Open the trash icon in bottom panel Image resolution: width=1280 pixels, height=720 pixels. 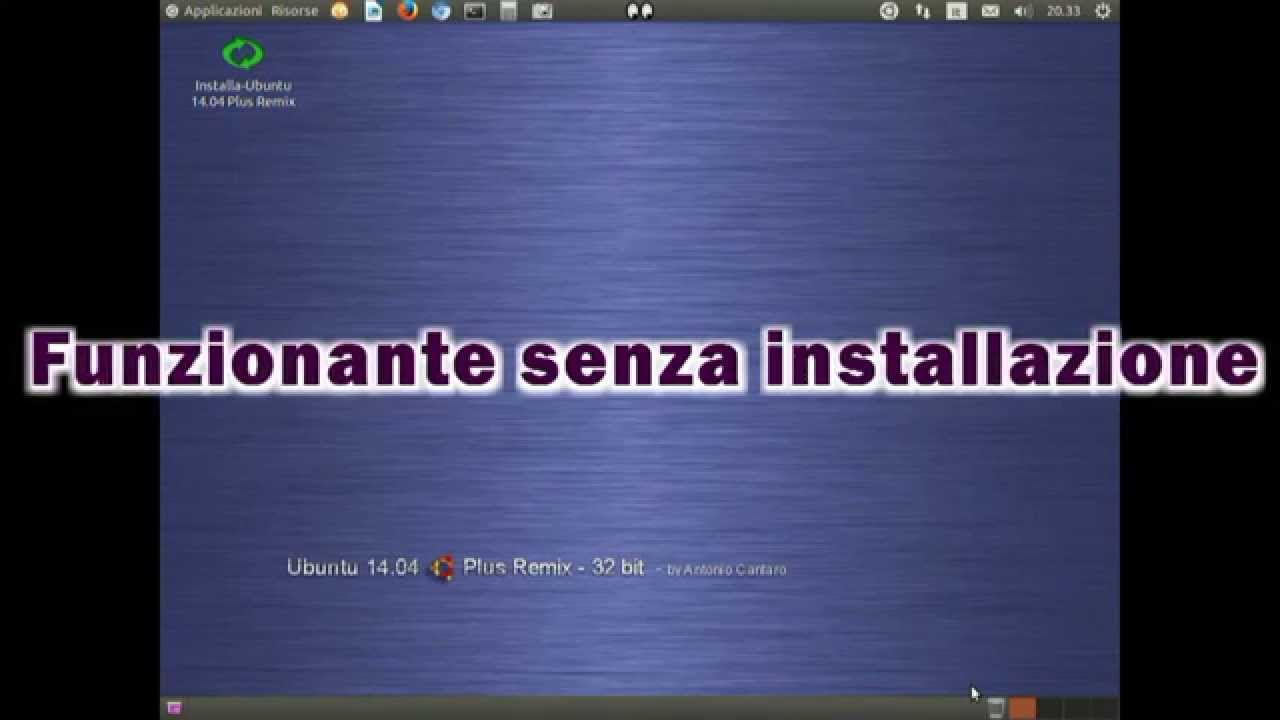(995, 708)
